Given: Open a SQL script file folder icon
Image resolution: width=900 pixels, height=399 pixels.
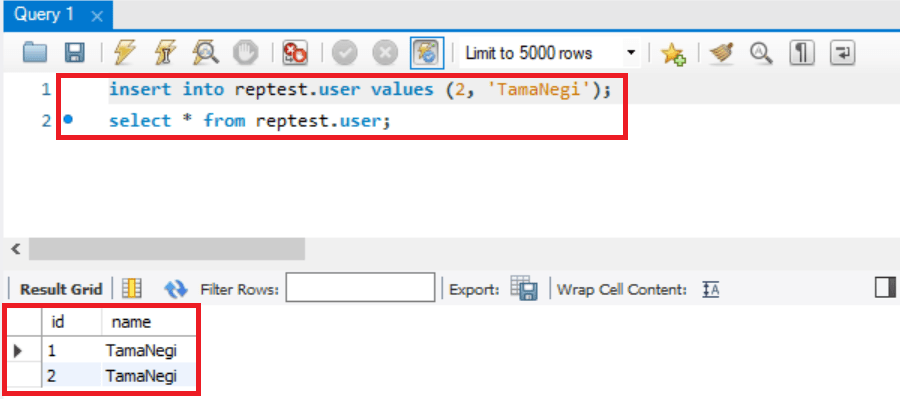Looking at the screenshot, I should (x=35, y=53).
